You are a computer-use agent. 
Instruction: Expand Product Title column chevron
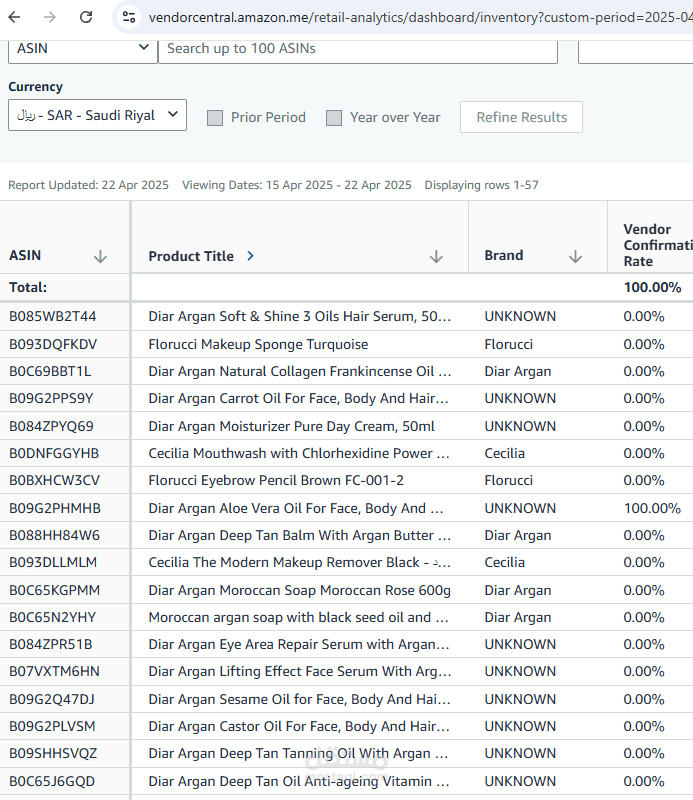(250, 256)
